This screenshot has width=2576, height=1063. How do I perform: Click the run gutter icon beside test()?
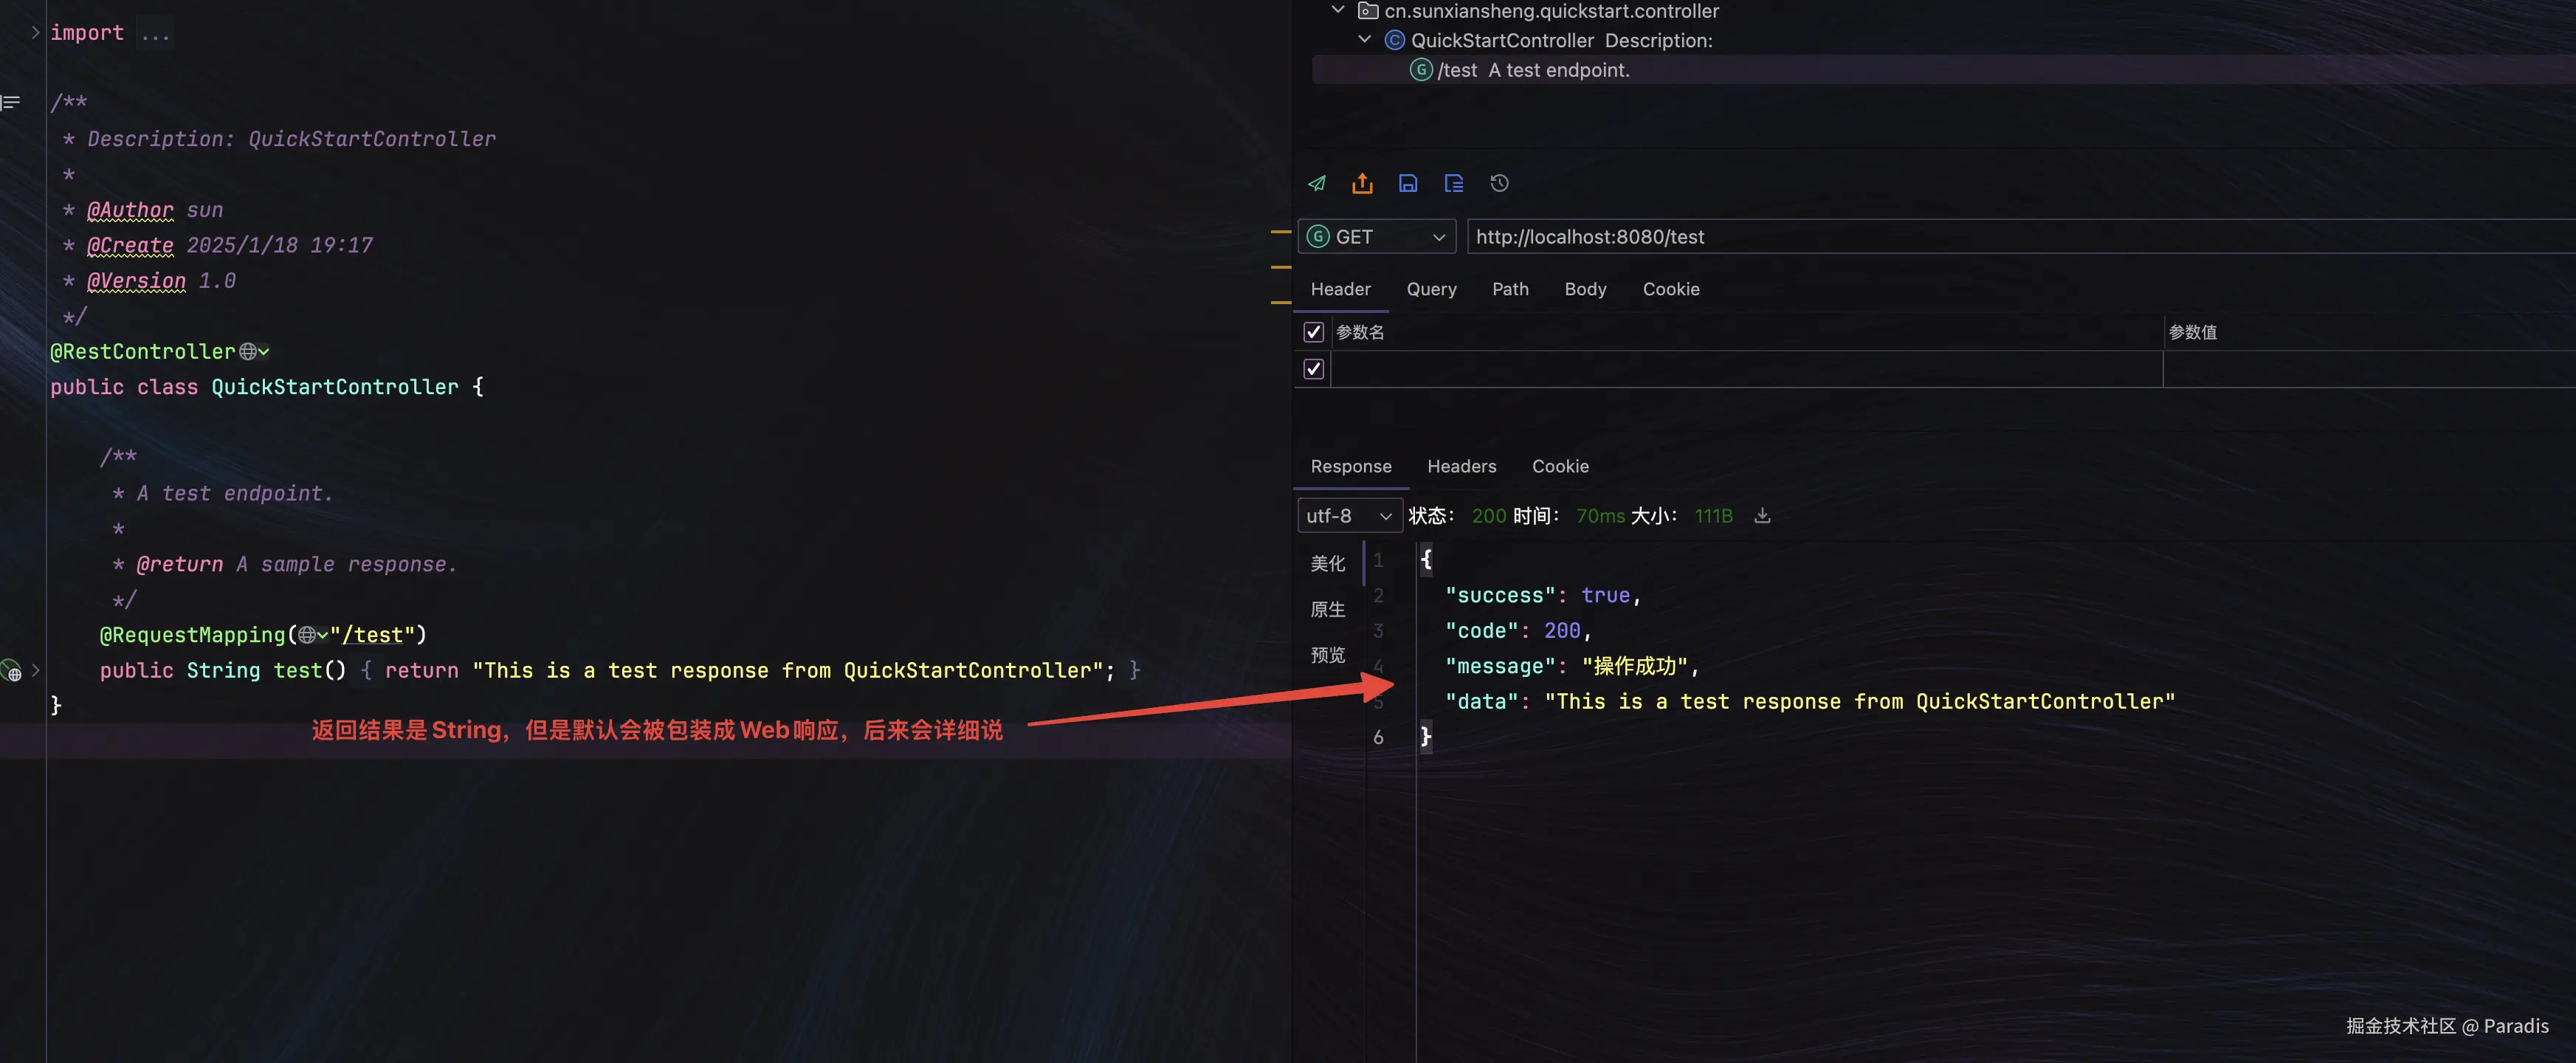12,671
